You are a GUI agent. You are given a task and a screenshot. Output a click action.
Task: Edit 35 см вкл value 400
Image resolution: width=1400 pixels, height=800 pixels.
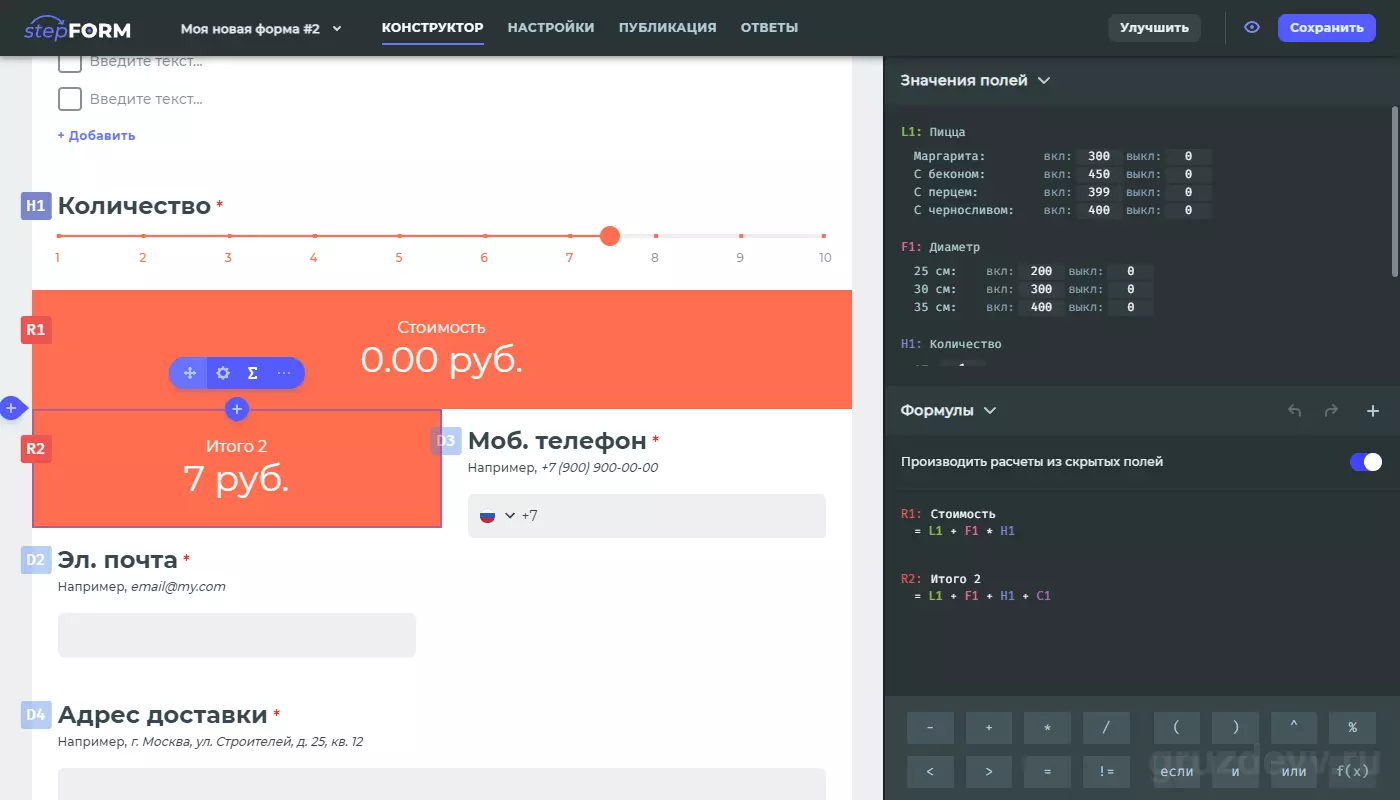click(x=1040, y=308)
